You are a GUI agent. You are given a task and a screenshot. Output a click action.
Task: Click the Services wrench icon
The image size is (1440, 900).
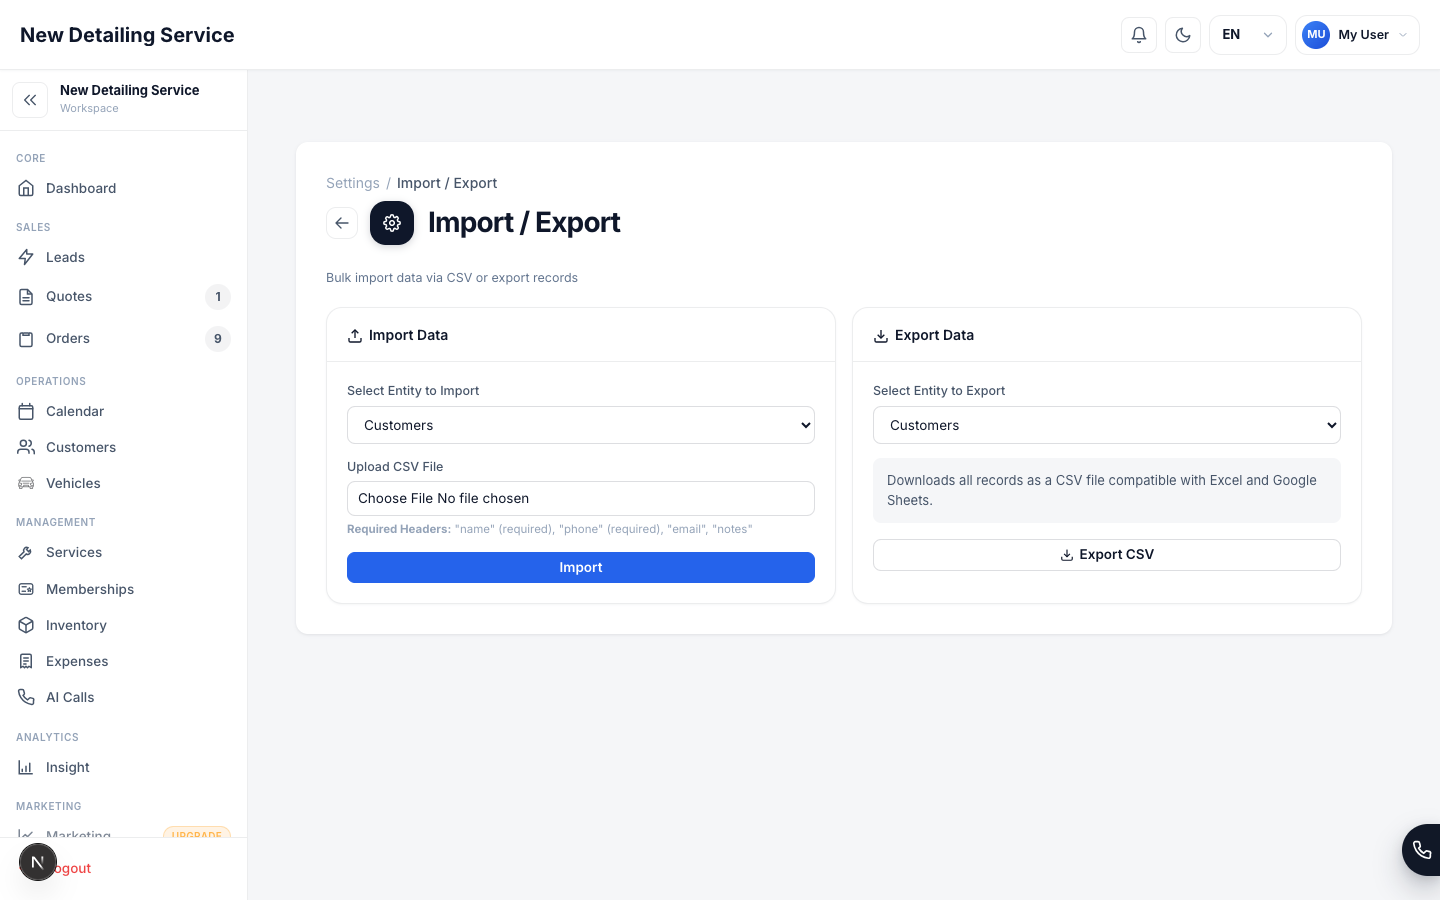tap(26, 552)
